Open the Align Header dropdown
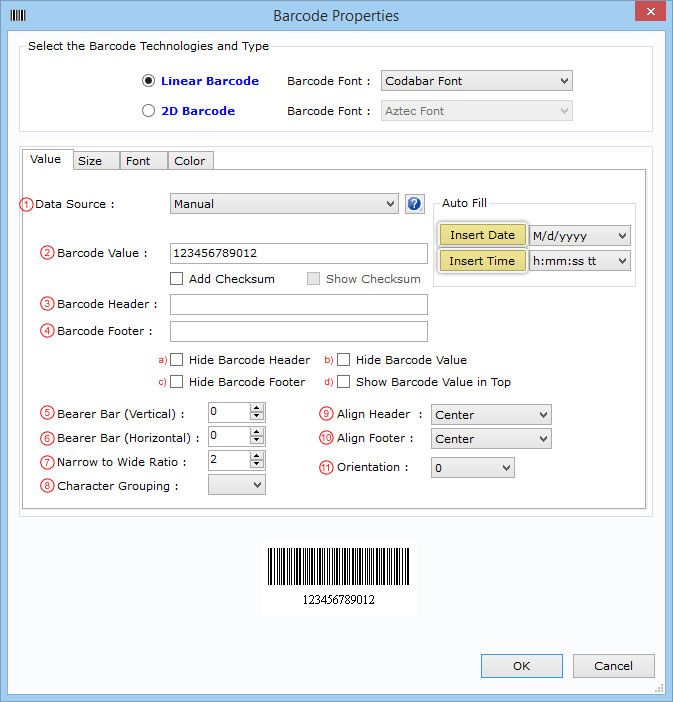Screen dimensions: 673x702 (x=491, y=415)
